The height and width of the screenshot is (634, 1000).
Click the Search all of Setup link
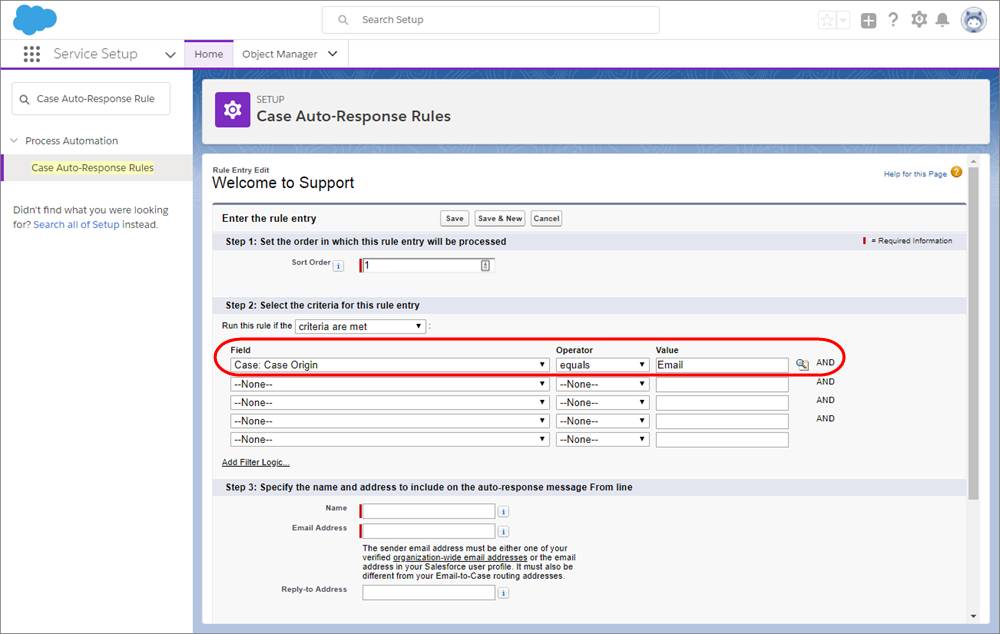[x=76, y=225]
